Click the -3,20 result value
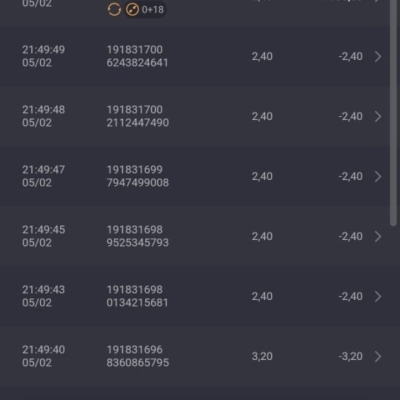The image size is (400, 400). click(350, 356)
